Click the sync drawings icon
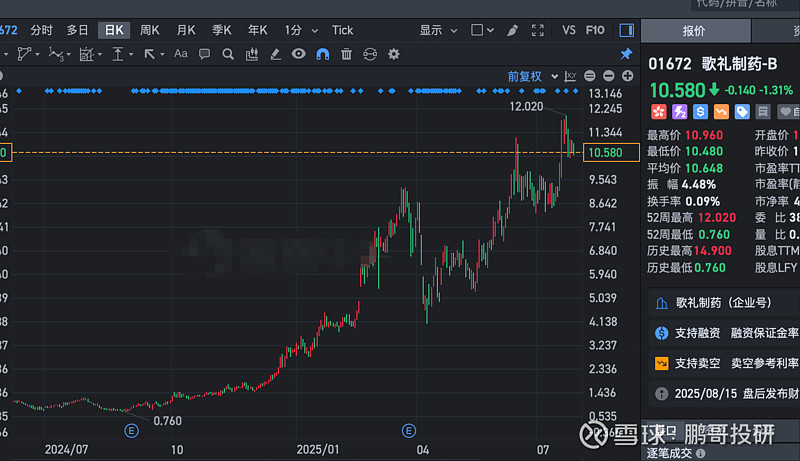Image resolution: width=800 pixels, height=461 pixels. click(x=370, y=54)
